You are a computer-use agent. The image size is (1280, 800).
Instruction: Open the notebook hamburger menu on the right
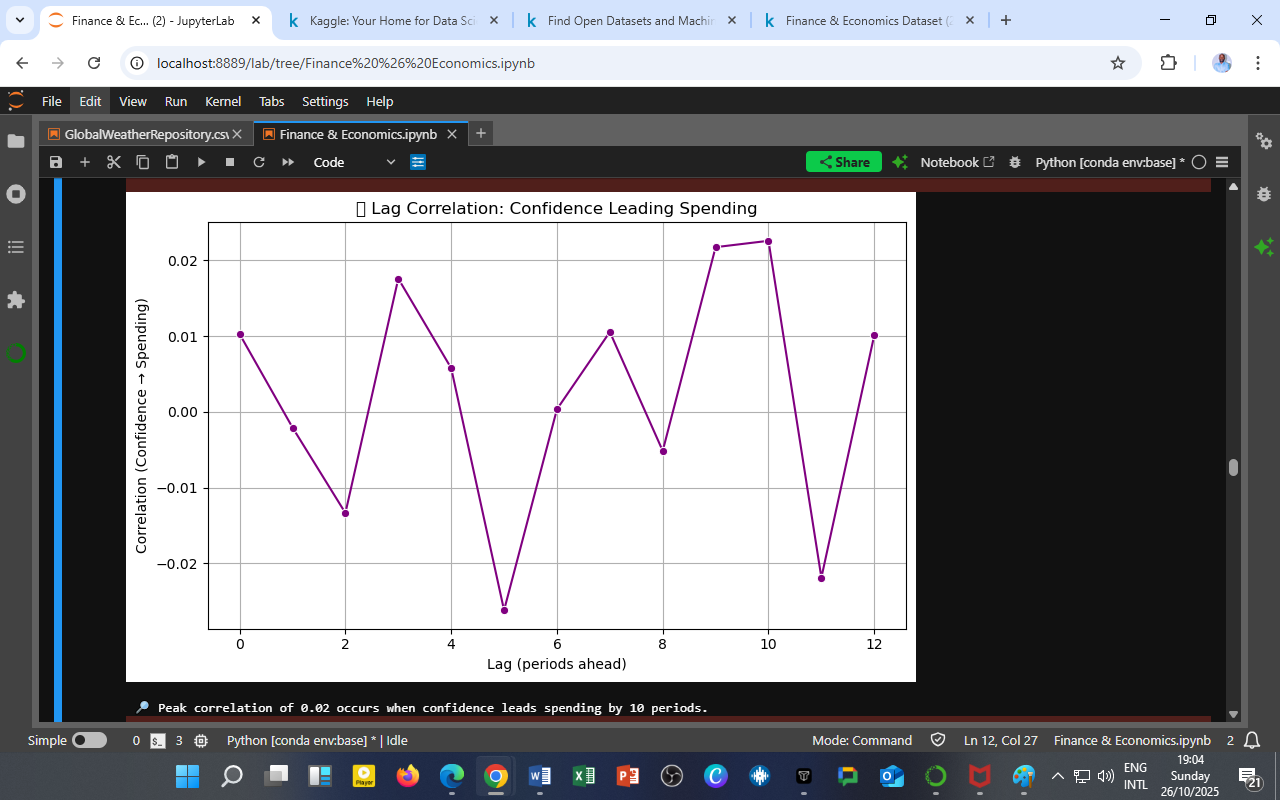pyautogui.click(x=1222, y=161)
